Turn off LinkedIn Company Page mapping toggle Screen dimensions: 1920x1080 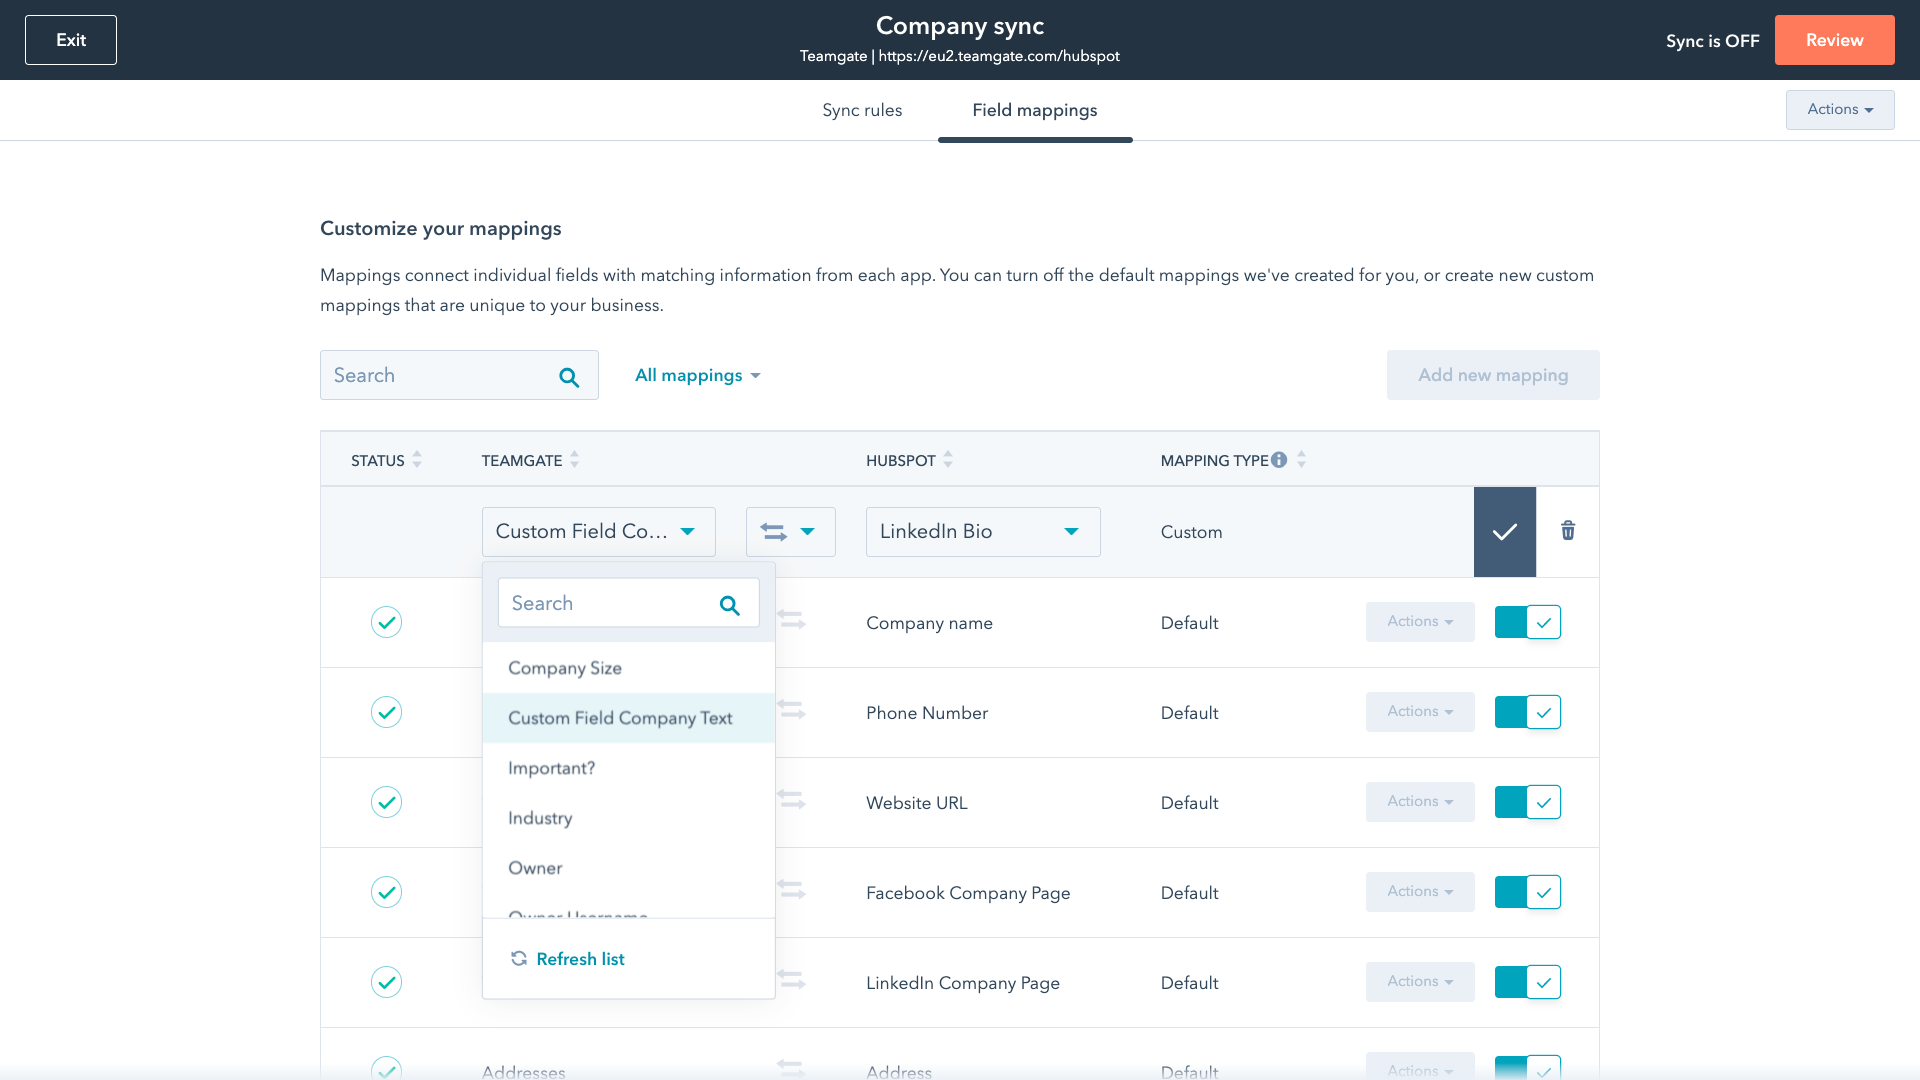[1527, 982]
